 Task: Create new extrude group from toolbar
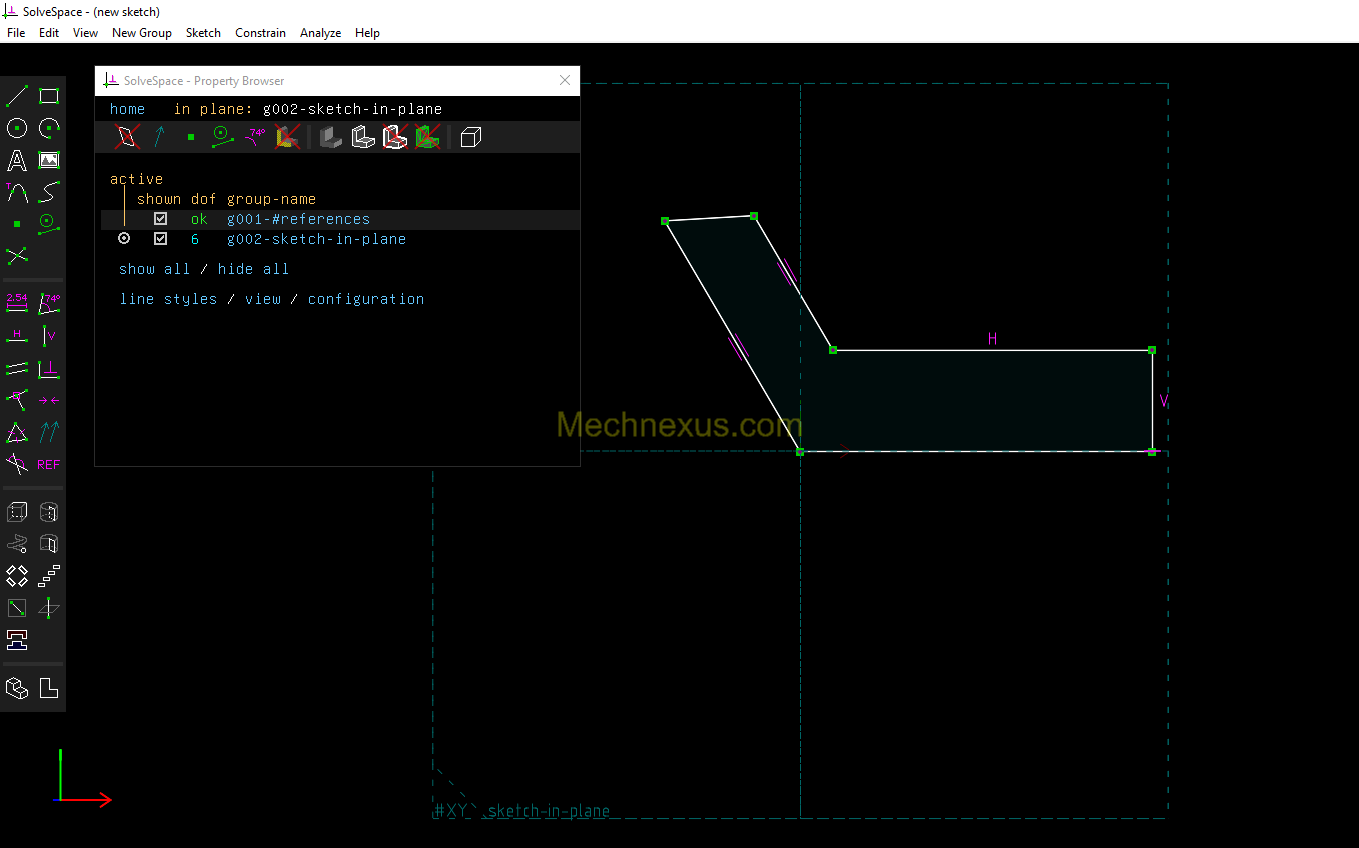[17, 512]
